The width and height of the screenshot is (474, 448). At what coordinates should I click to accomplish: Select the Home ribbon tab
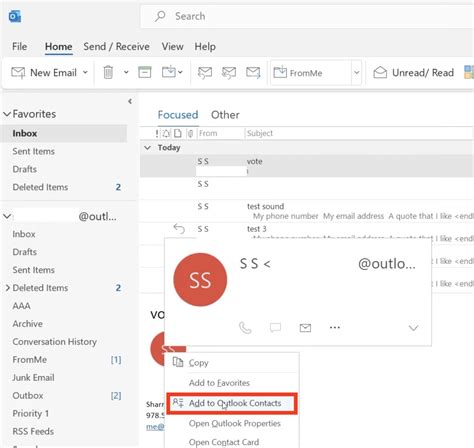pos(59,46)
